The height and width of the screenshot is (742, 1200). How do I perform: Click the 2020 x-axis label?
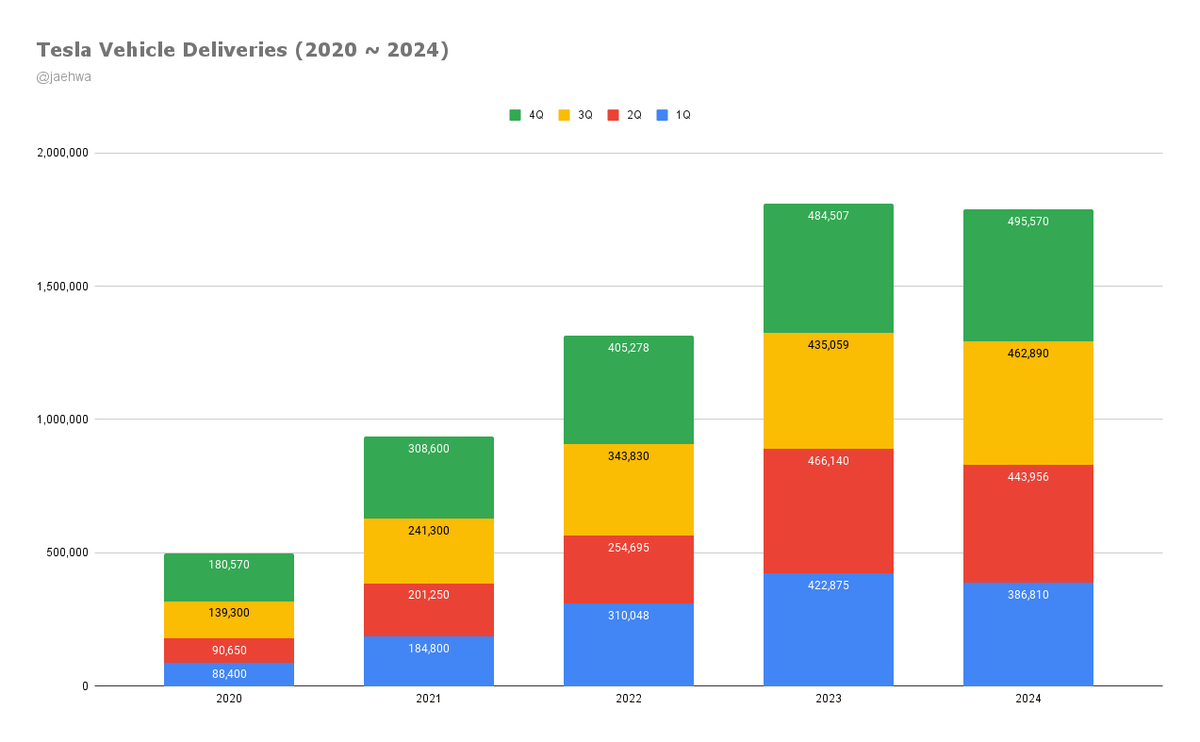[229, 700]
